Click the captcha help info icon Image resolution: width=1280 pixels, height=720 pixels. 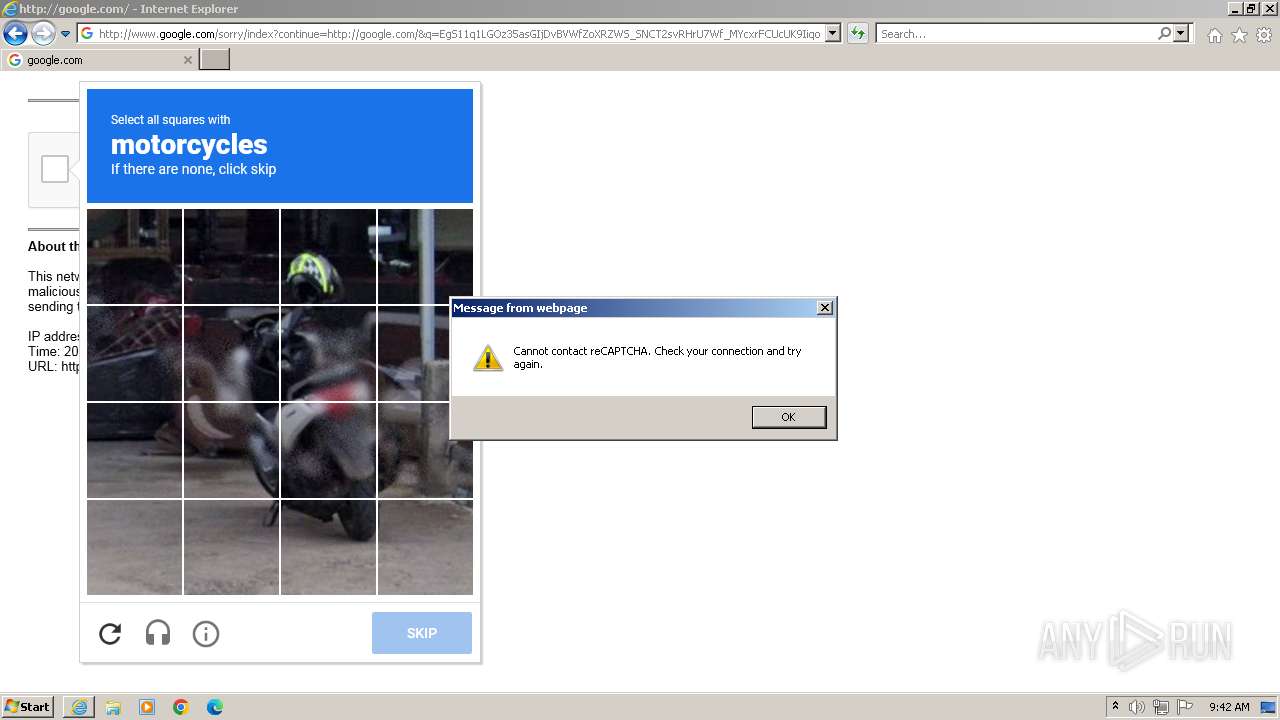click(x=206, y=633)
